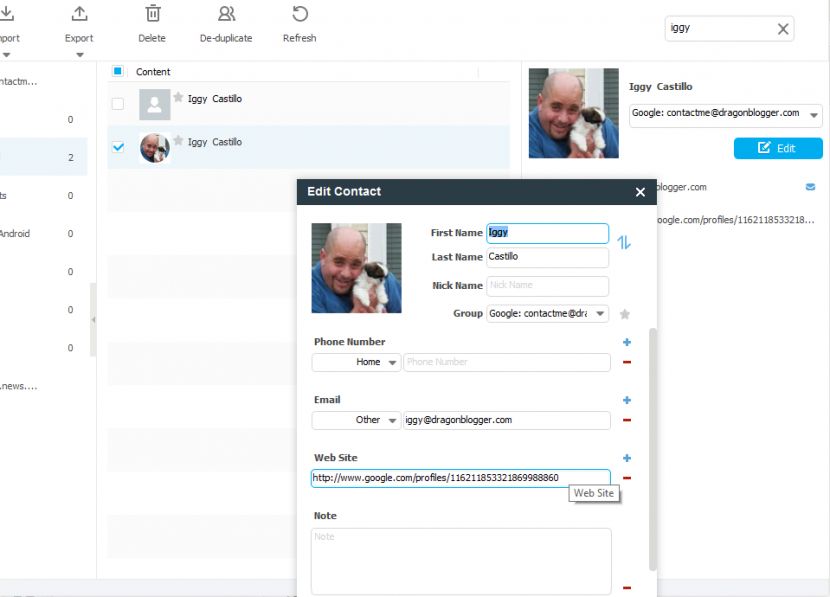The height and width of the screenshot is (597, 830).
Task: Click the large contact photo in details panel
Action: point(574,113)
